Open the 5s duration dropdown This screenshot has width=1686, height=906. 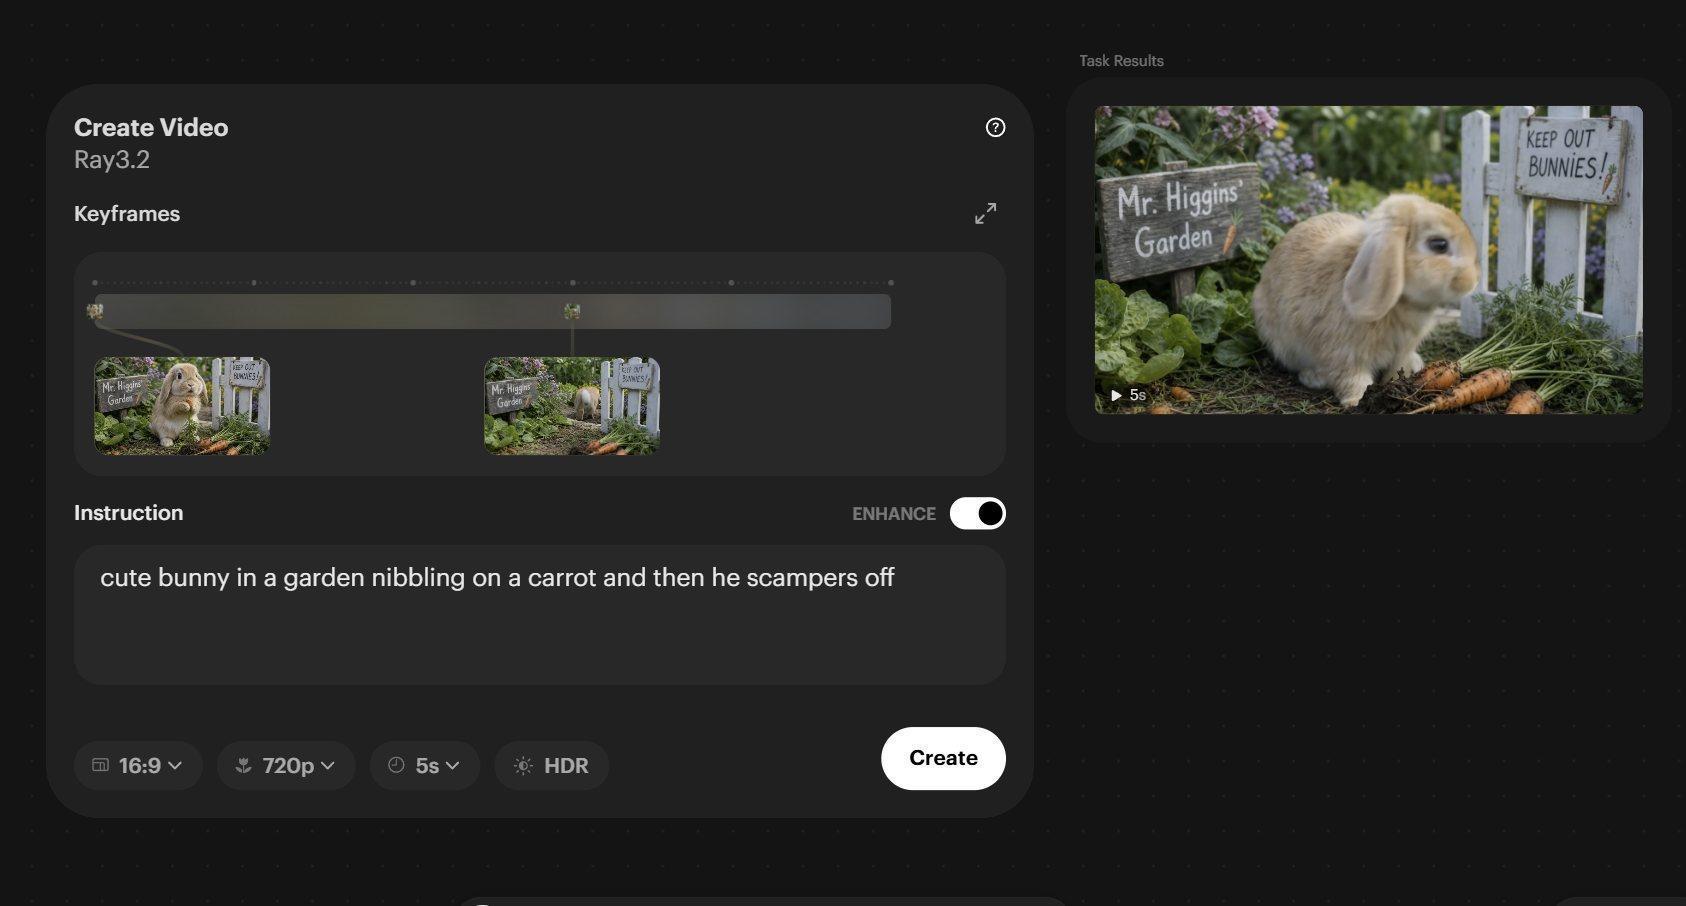click(x=425, y=766)
